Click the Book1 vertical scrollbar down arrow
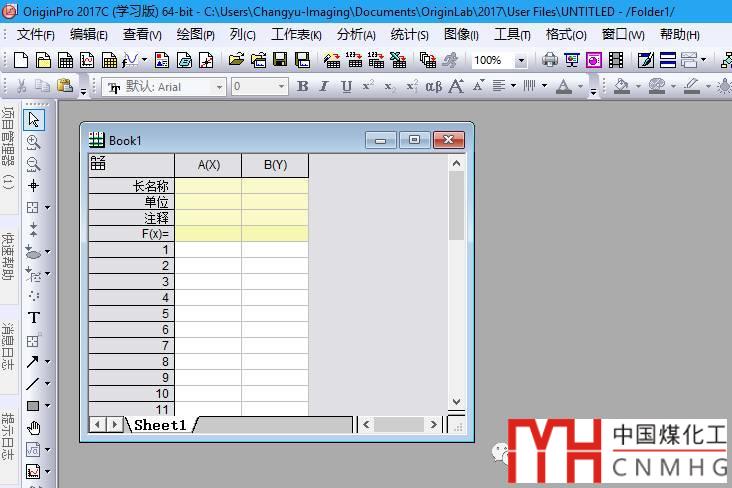The height and width of the screenshot is (488, 732). coord(456,402)
